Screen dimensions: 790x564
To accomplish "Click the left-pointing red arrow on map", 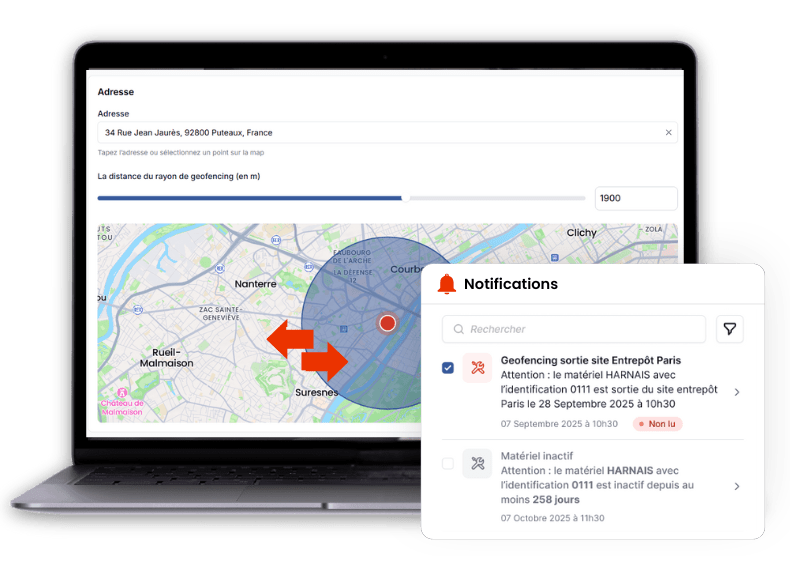I will click(286, 337).
